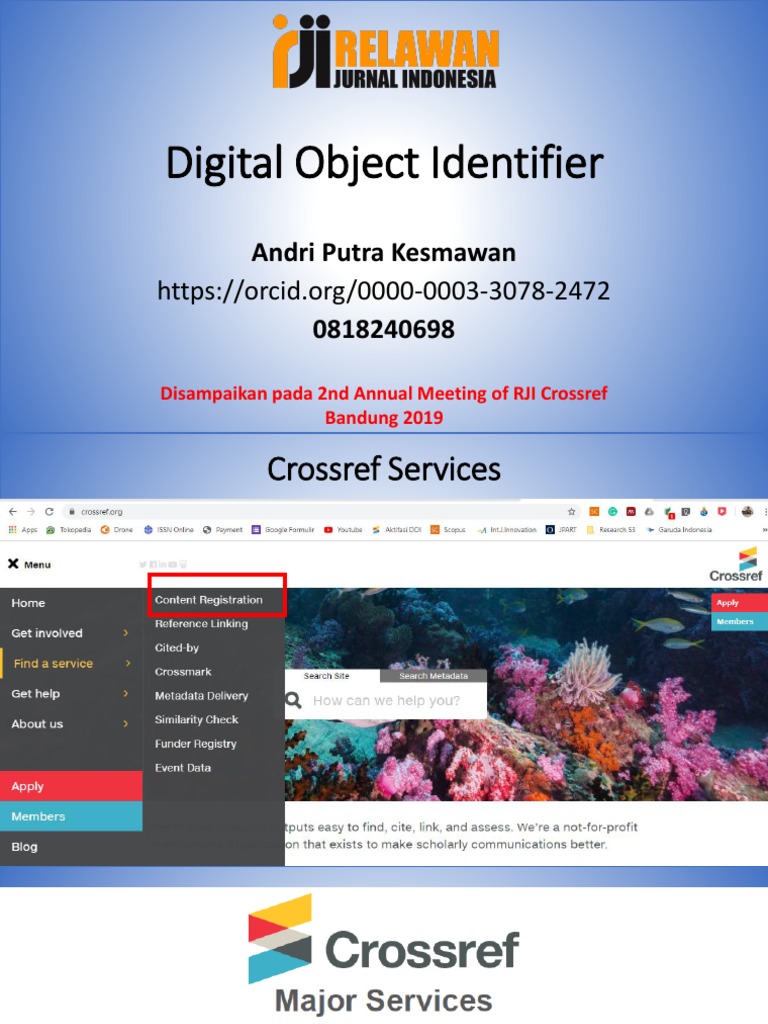The width and height of the screenshot is (768, 1024).
Task: Click the Relawan Jurnal Indonesia logo
Action: [385, 51]
